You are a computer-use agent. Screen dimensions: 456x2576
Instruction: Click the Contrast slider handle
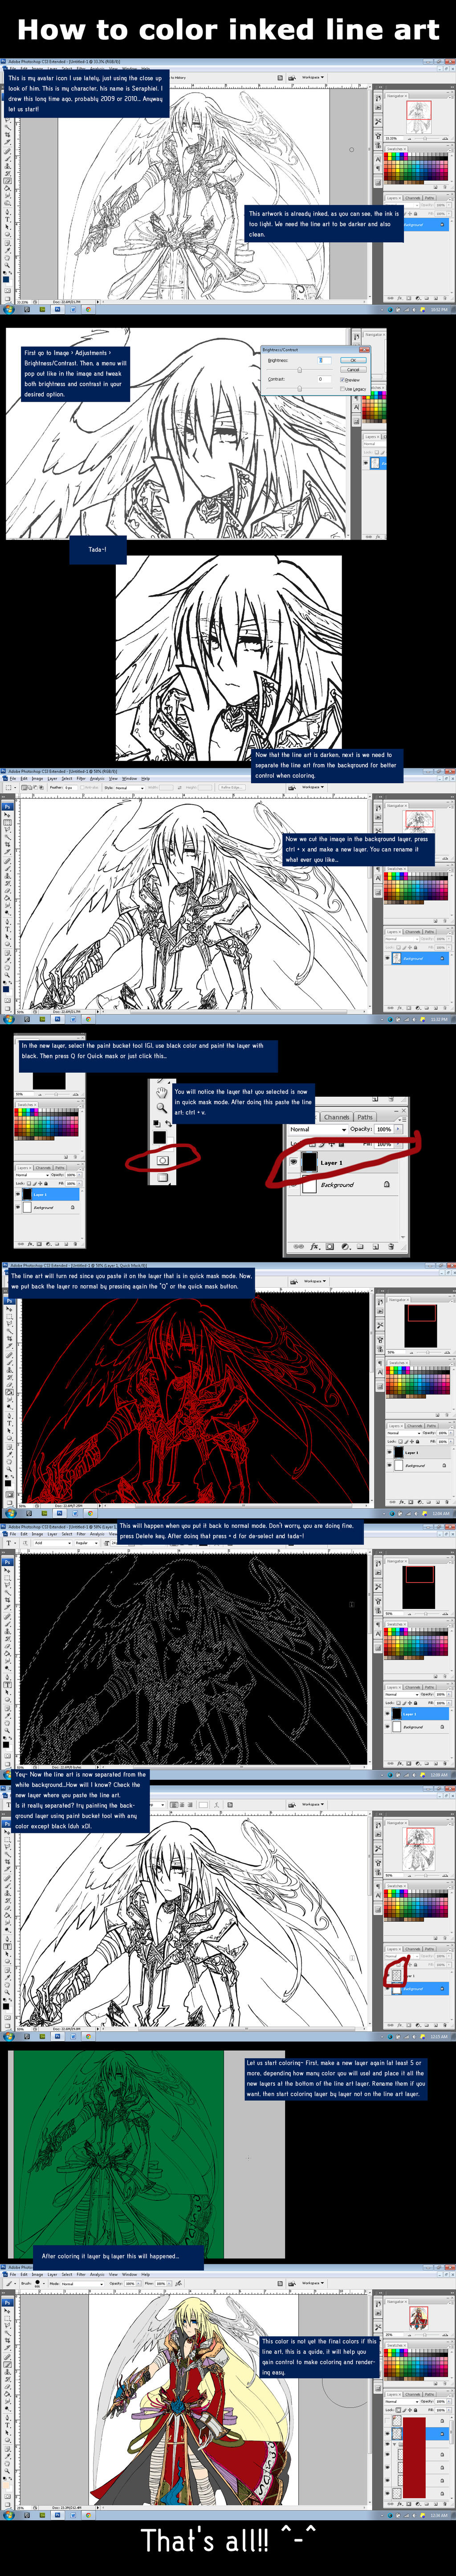pyautogui.click(x=300, y=389)
